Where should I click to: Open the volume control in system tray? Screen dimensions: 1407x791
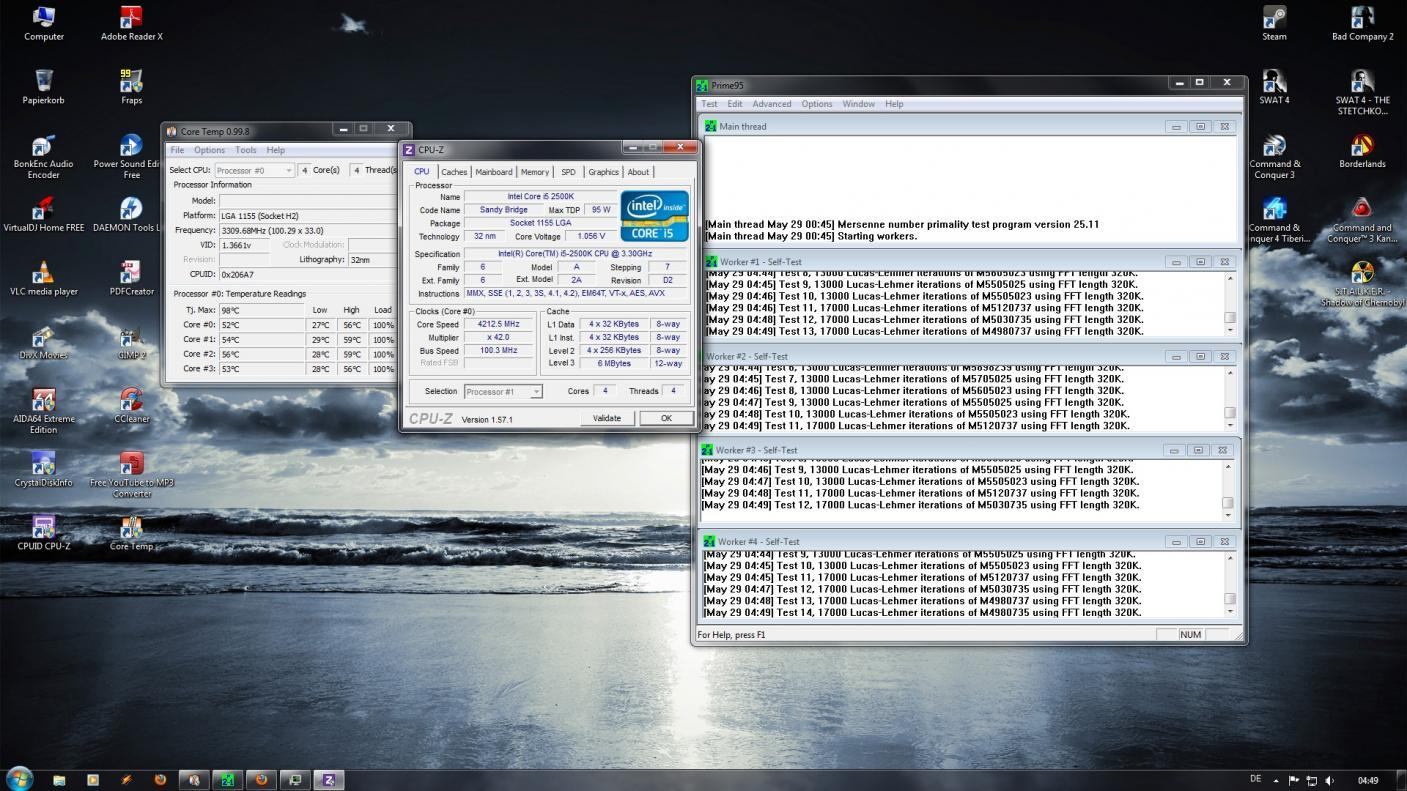[x=1329, y=780]
